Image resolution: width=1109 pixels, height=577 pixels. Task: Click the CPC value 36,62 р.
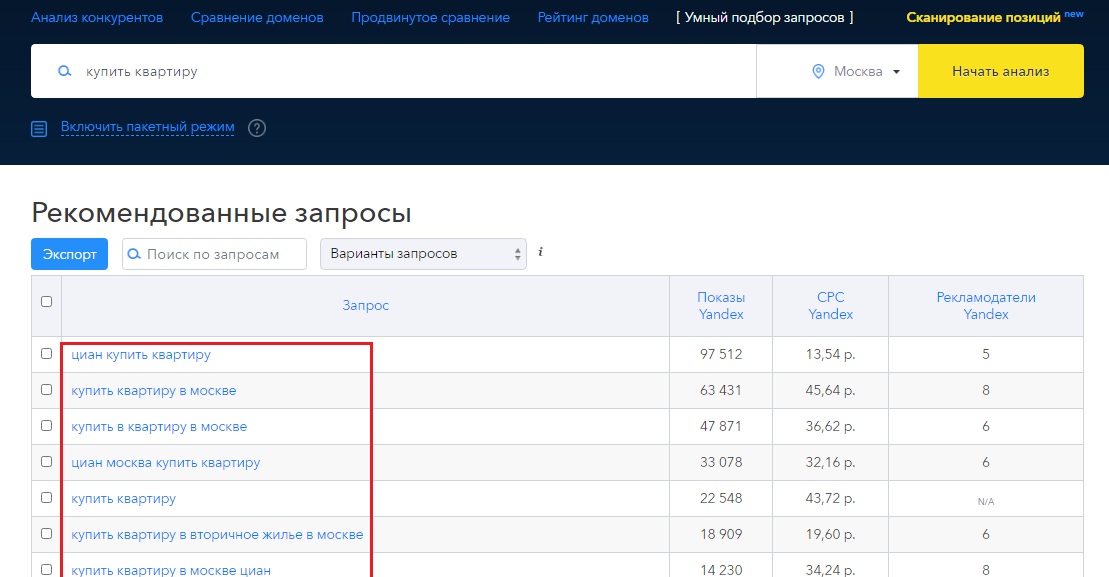pyautogui.click(x=830, y=426)
